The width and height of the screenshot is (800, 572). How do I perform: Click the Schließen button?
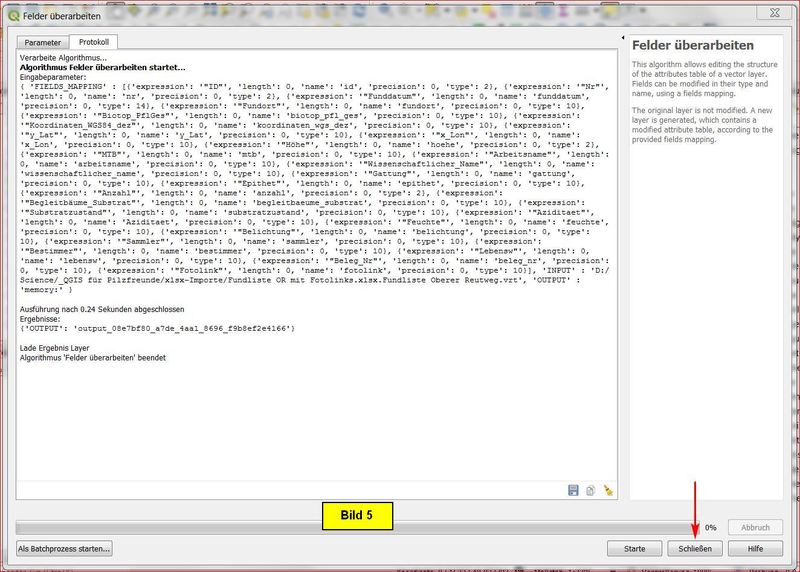point(695,548)
